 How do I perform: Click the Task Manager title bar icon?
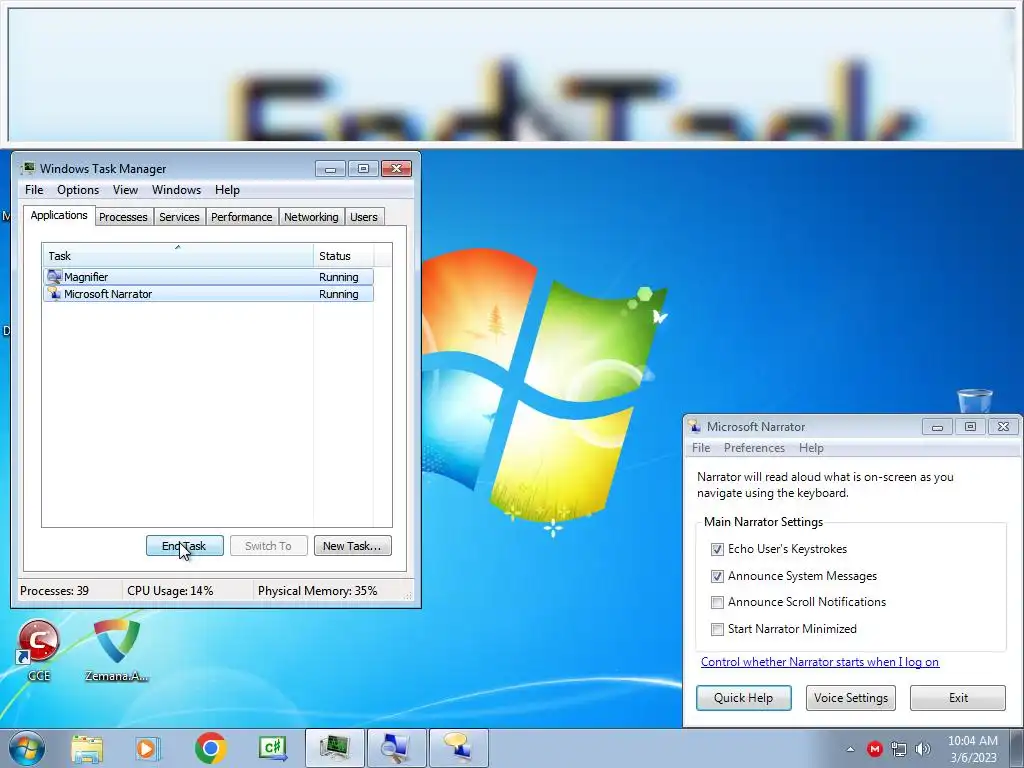click(x=27, y=168)
